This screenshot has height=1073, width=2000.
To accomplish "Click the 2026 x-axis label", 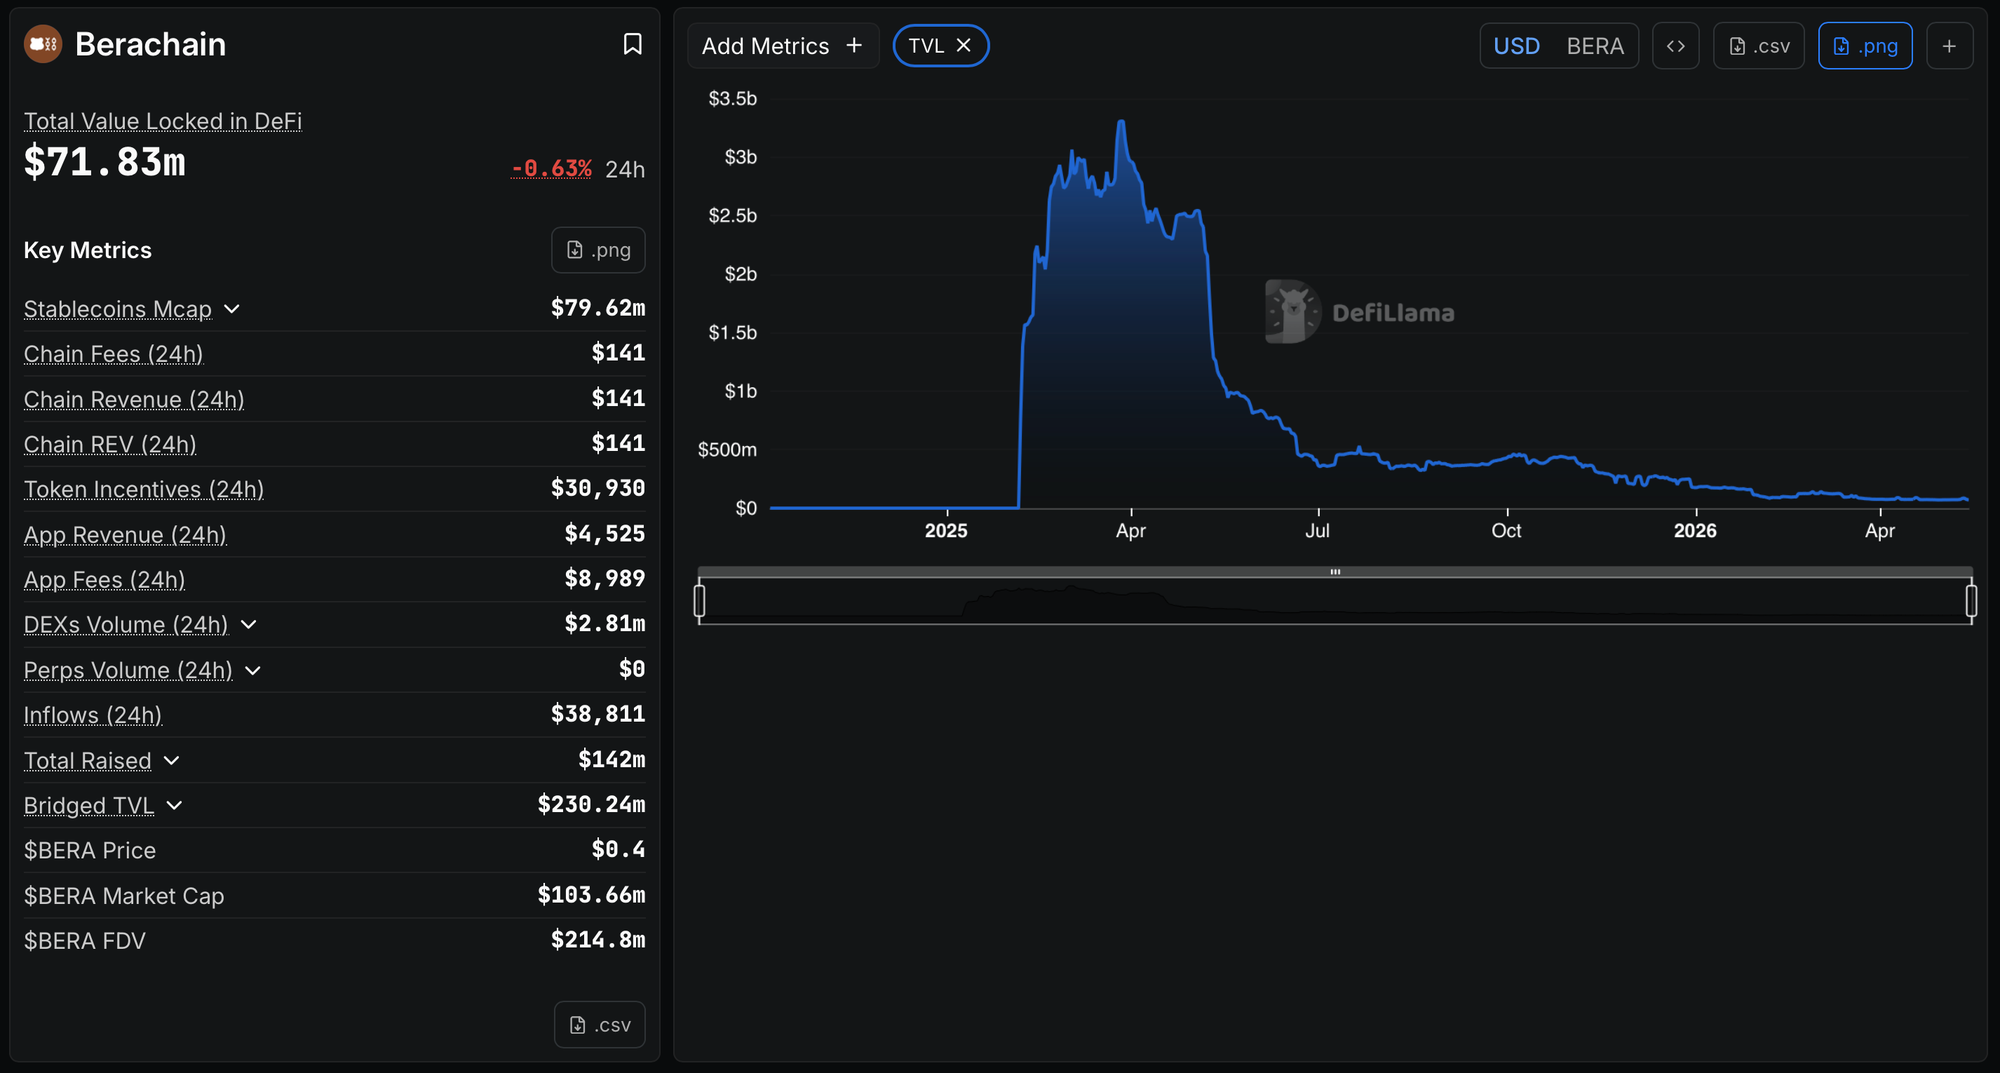I will (x=1695, y=531).
